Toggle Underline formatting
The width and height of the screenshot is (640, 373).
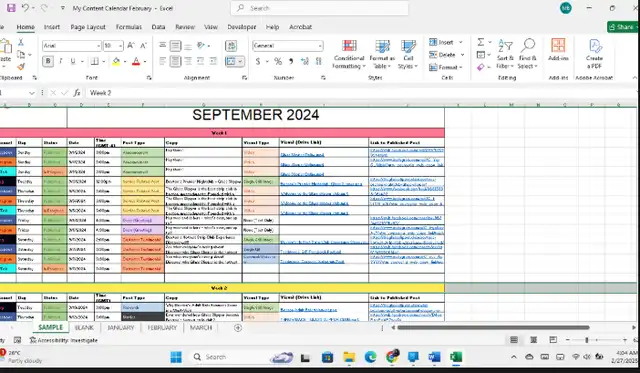pos(73,61)
